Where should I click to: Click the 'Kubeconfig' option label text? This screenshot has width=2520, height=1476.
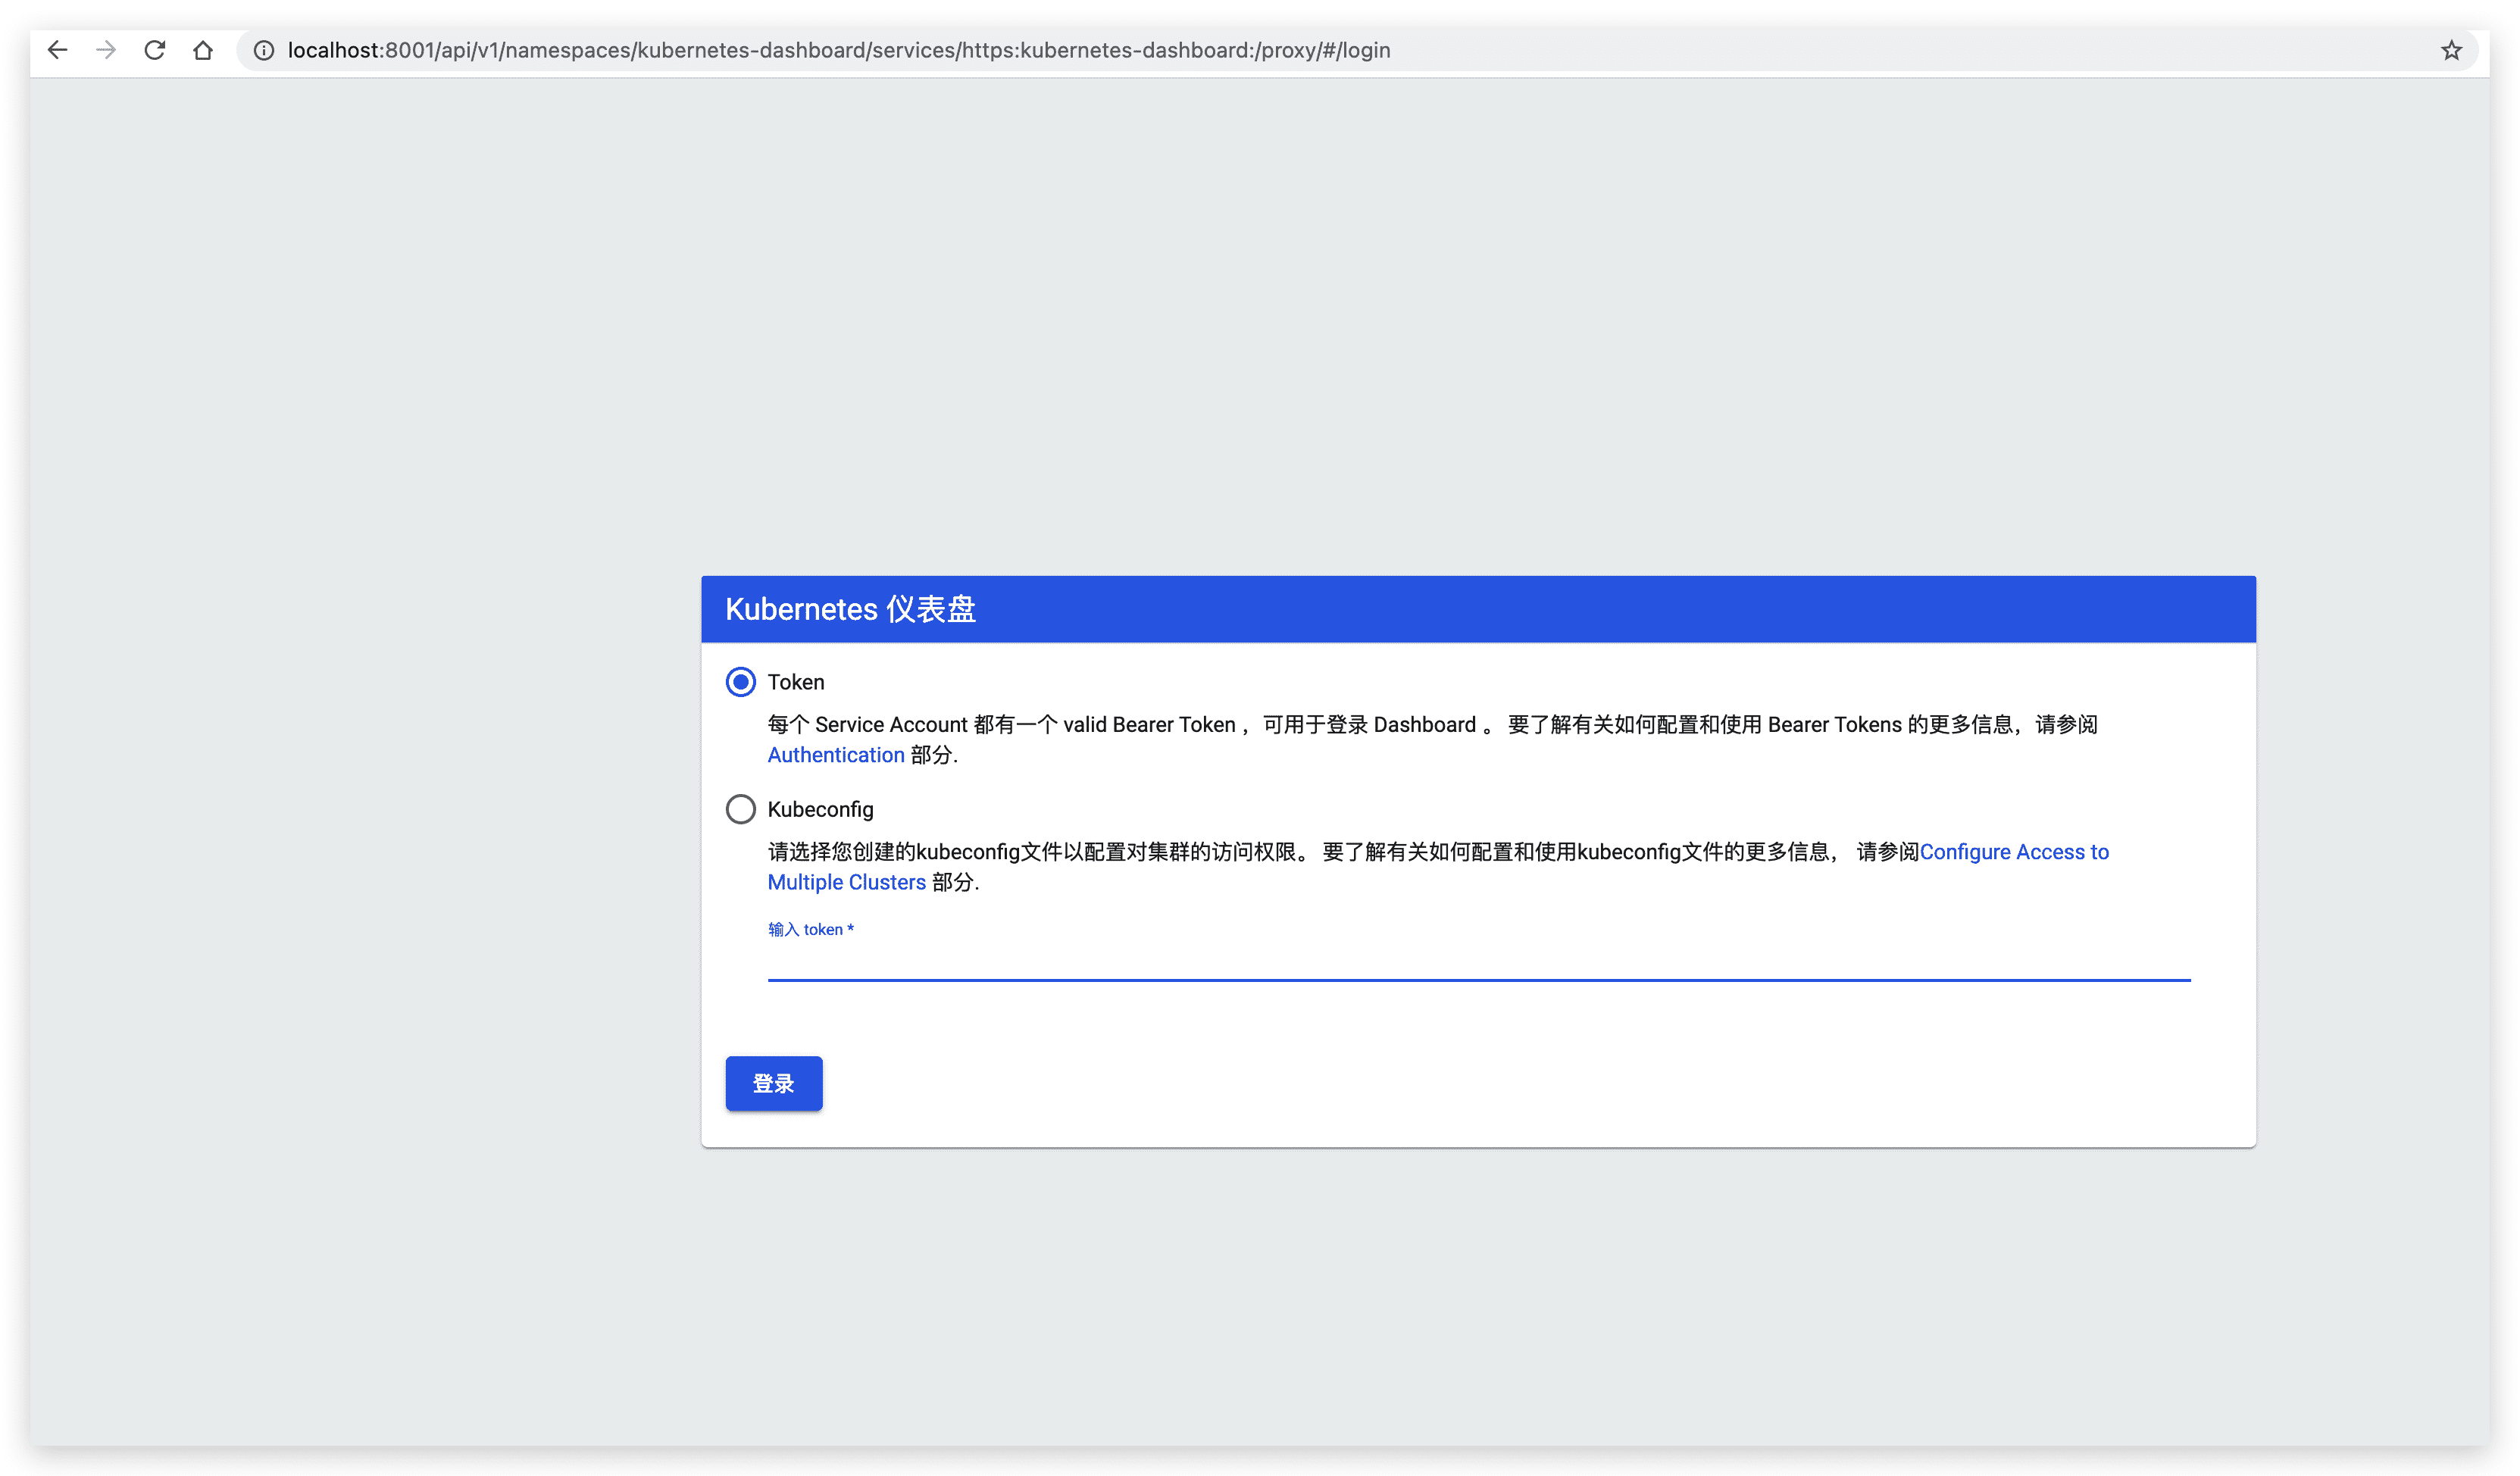point(820,809)
